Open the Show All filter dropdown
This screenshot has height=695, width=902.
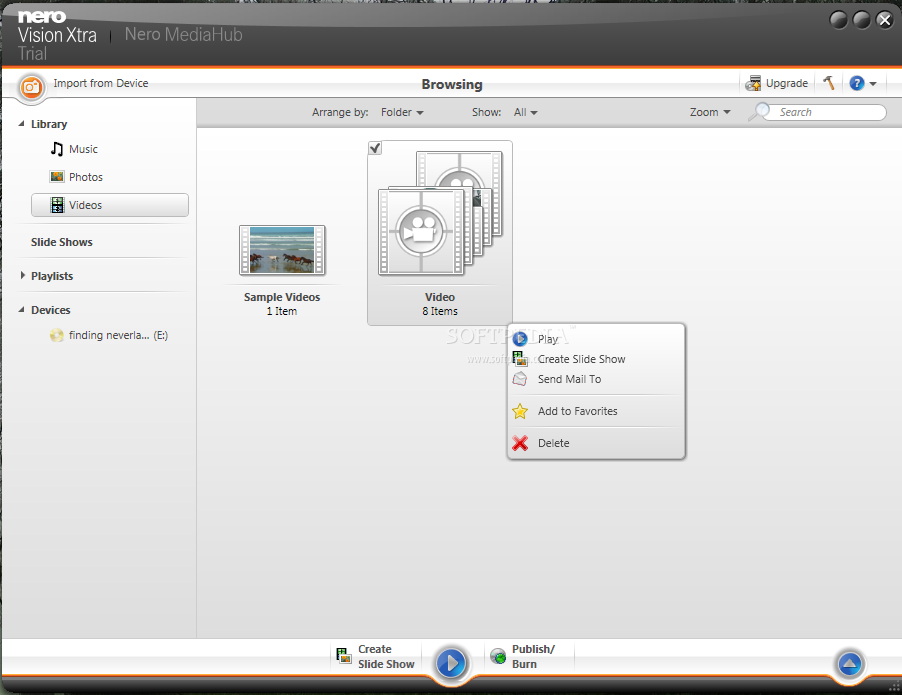[x=525, y=112]
